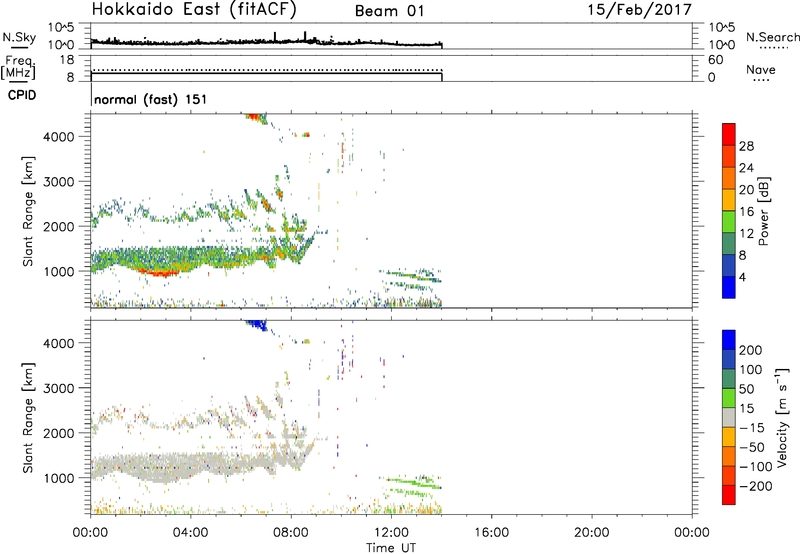Click the '4000' range tick of power panel
Image resolution: width=800 pixels, height=554 pixels.
tap(59, 137)
